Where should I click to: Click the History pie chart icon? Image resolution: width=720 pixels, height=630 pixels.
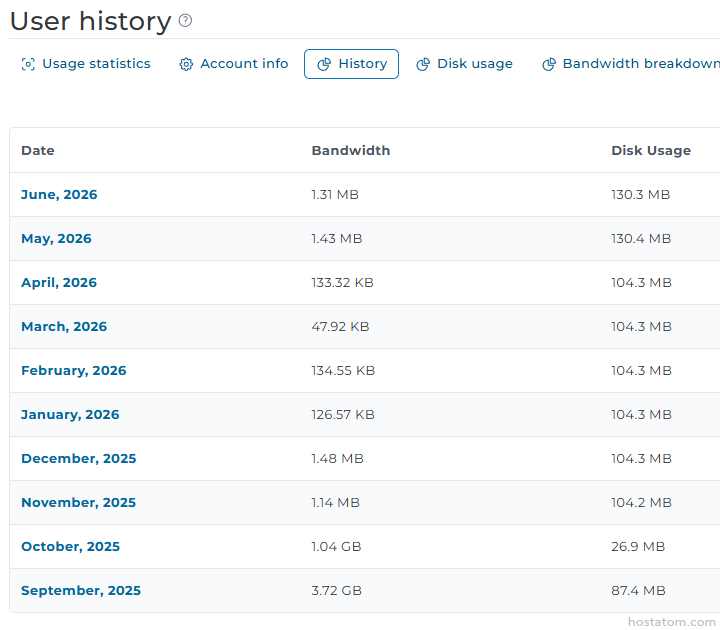tap(324, 64)
